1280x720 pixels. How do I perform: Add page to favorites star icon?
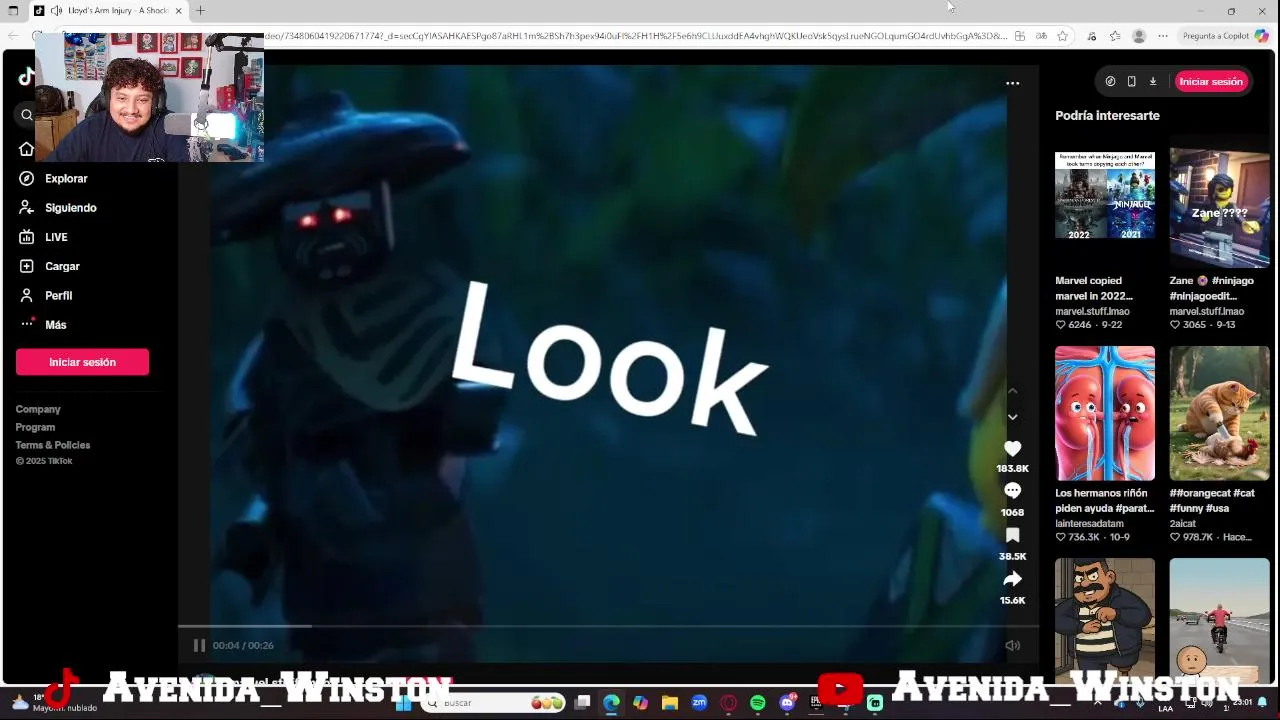[x=1062, y=36]
